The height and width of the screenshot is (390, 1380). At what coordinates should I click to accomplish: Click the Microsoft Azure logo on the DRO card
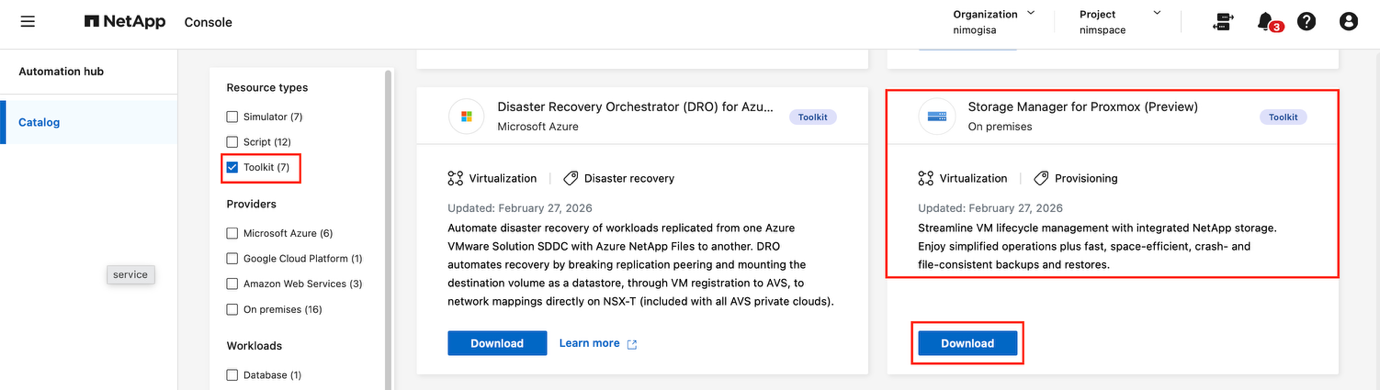(x=466, y=116)
